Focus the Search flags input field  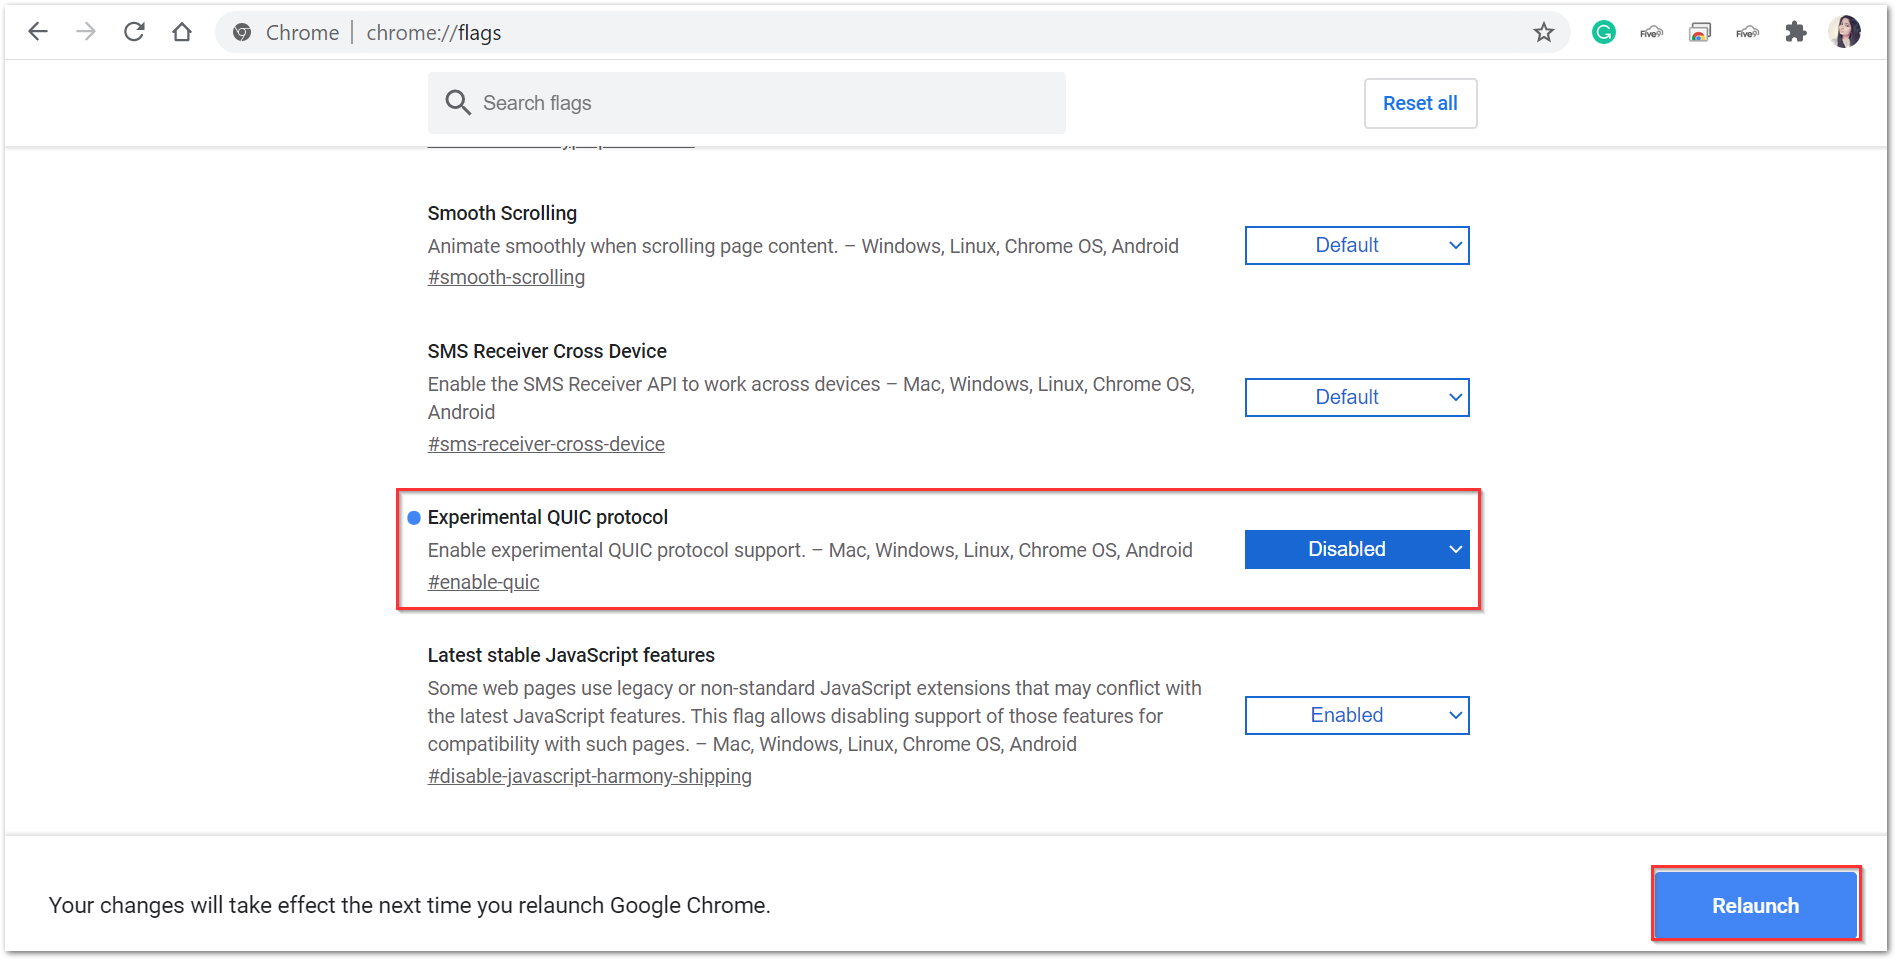coord(760,103)
